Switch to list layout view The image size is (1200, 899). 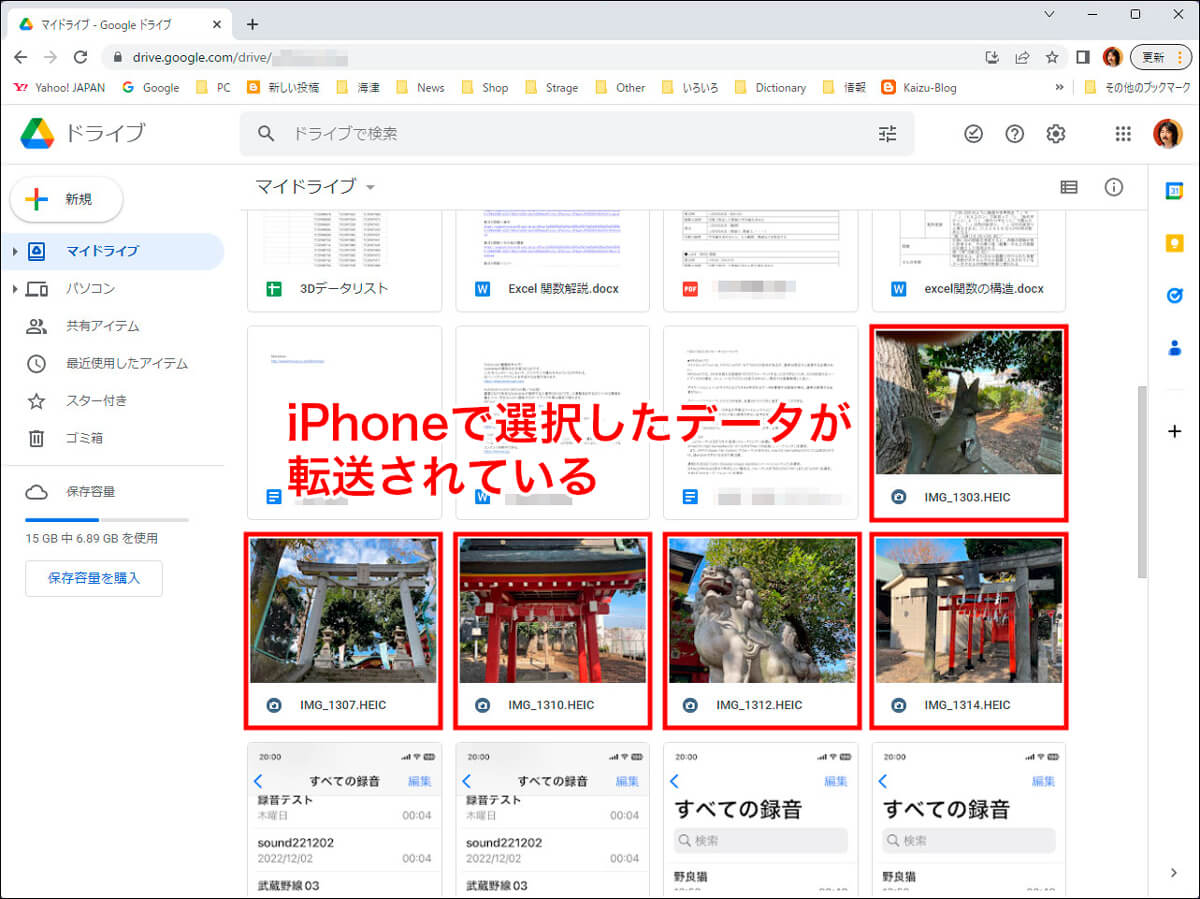coord(1069,187)
